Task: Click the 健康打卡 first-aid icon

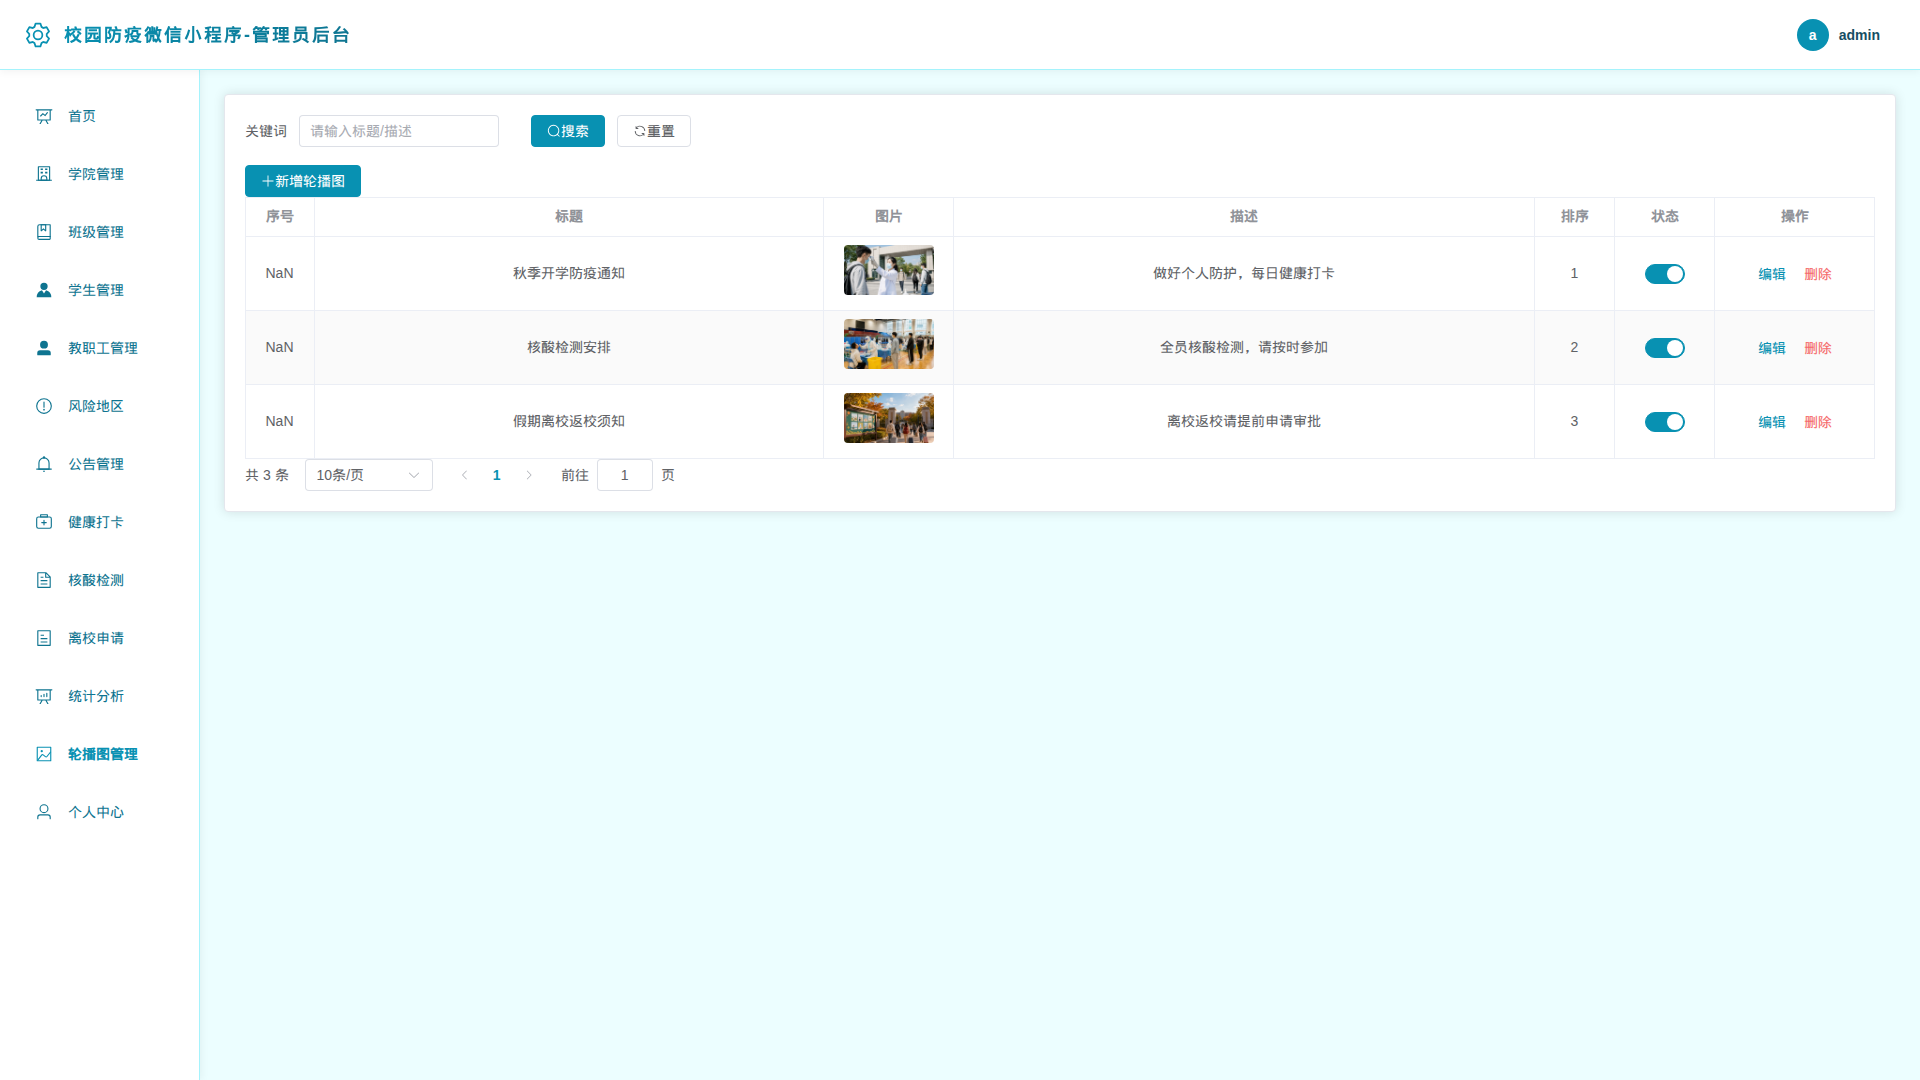Action: click(x=44, y=522)
